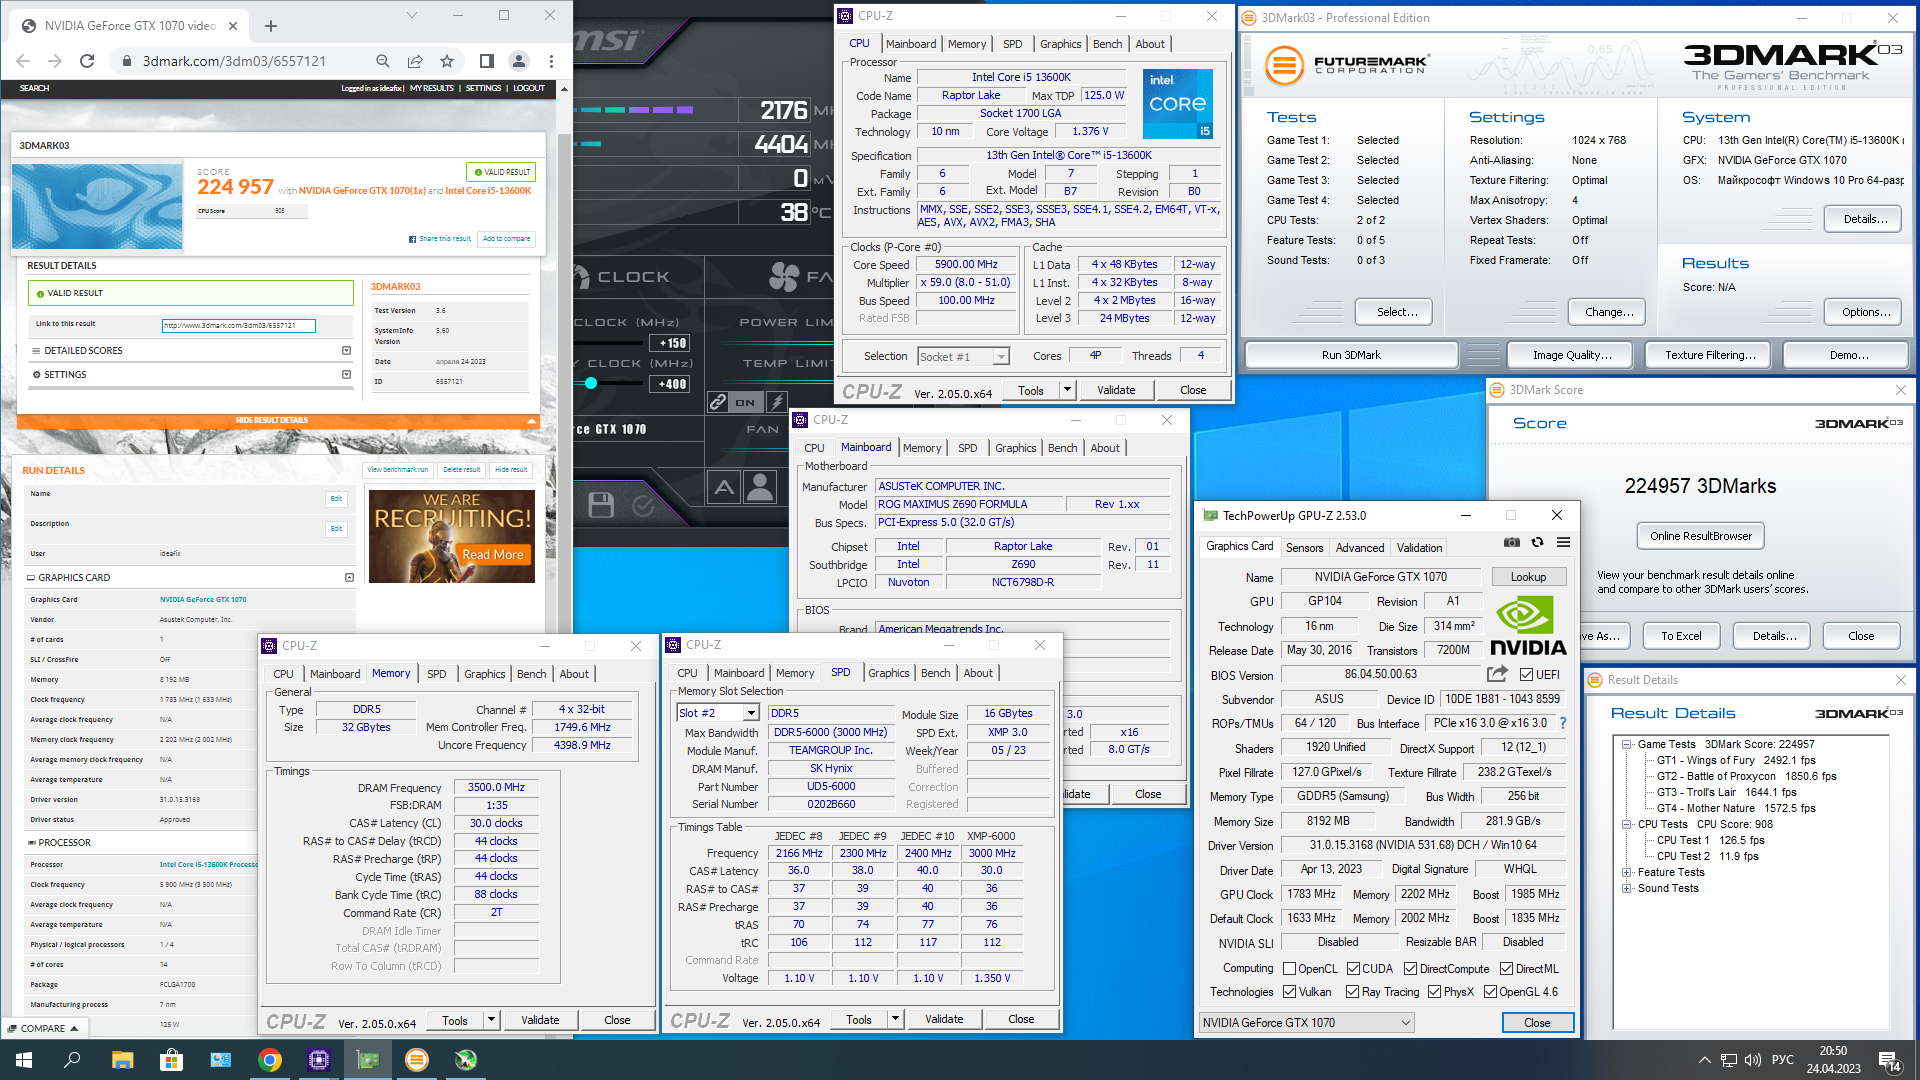Open Memory tab in CPU-Z Mainboard window
Viewport: 1920px width, 1080px height.
(x=921, y=448)
